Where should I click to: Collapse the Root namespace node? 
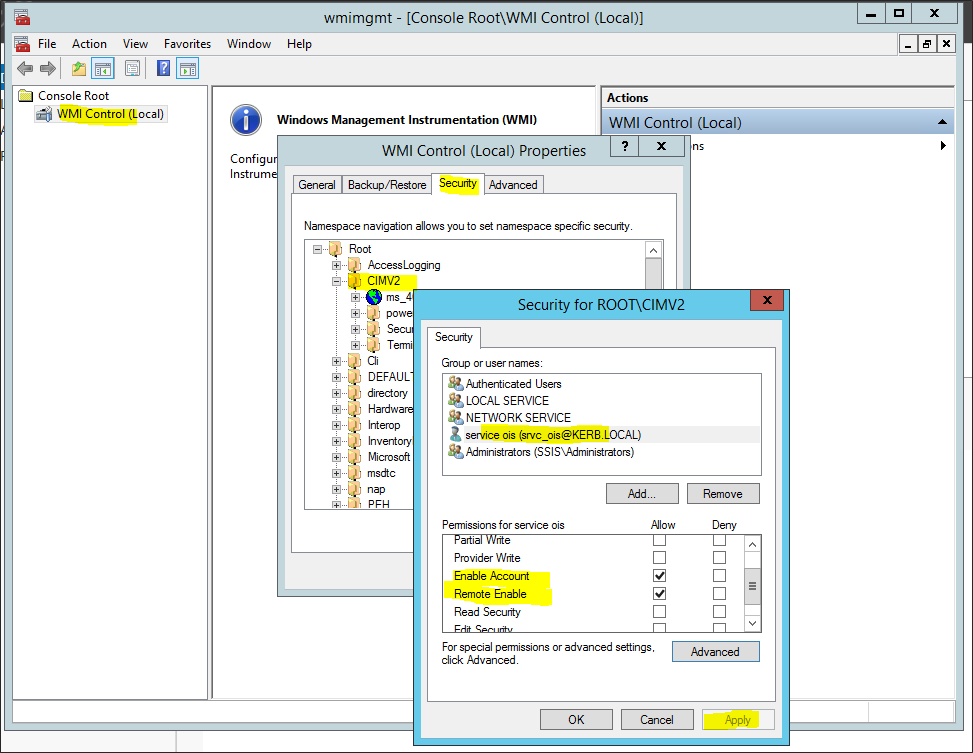click(318, 249)
